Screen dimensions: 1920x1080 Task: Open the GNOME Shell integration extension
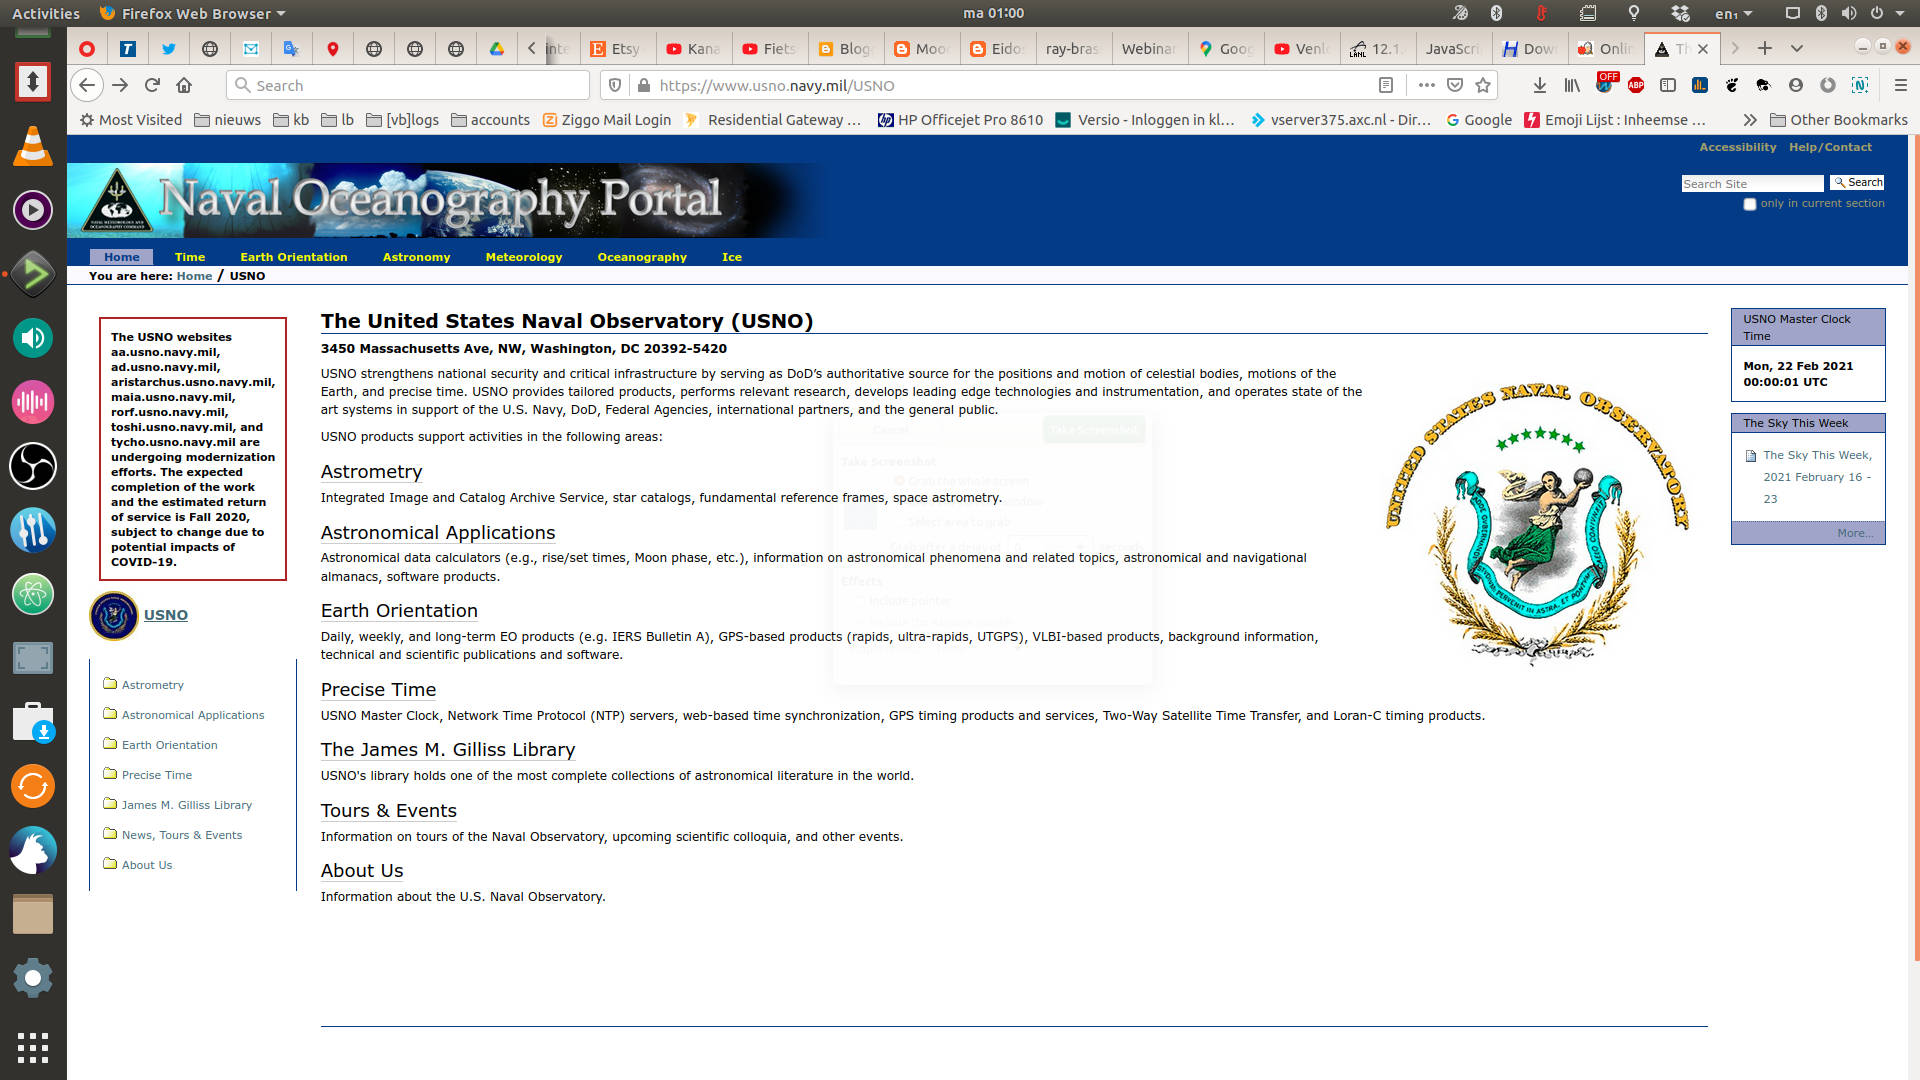tap(1732, 85)
